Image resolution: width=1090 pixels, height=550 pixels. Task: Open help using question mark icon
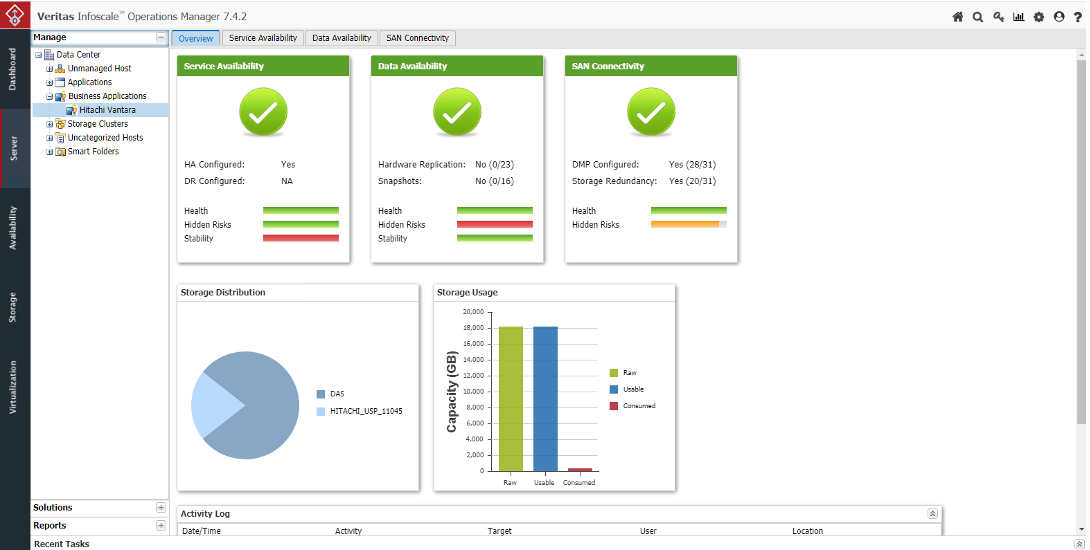pos(1078,17)
